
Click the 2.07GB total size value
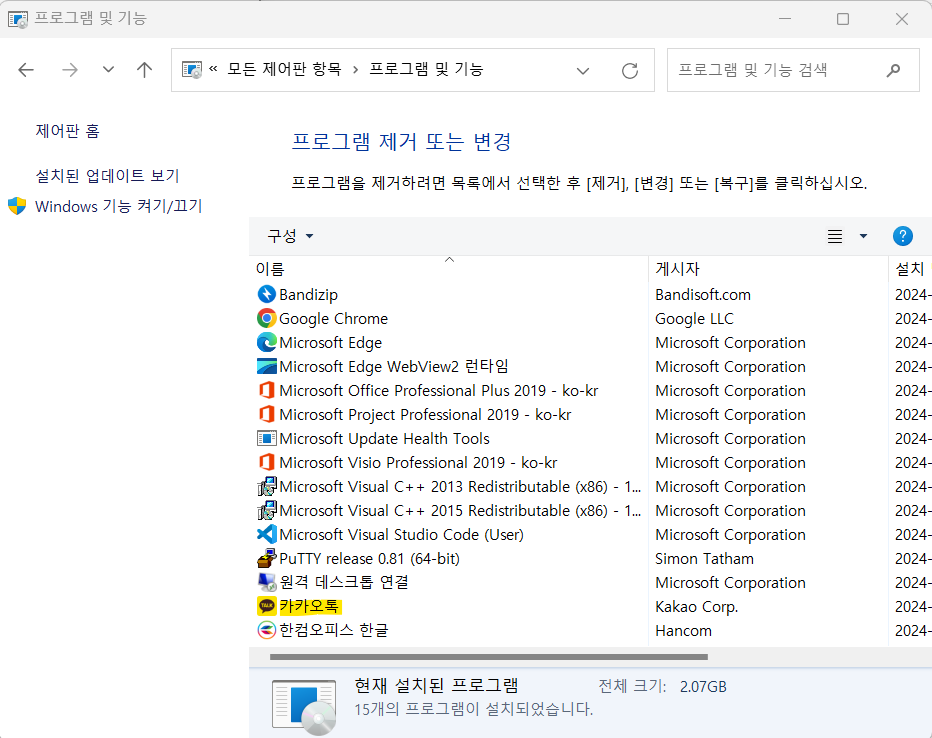click(x=703, y=686)
